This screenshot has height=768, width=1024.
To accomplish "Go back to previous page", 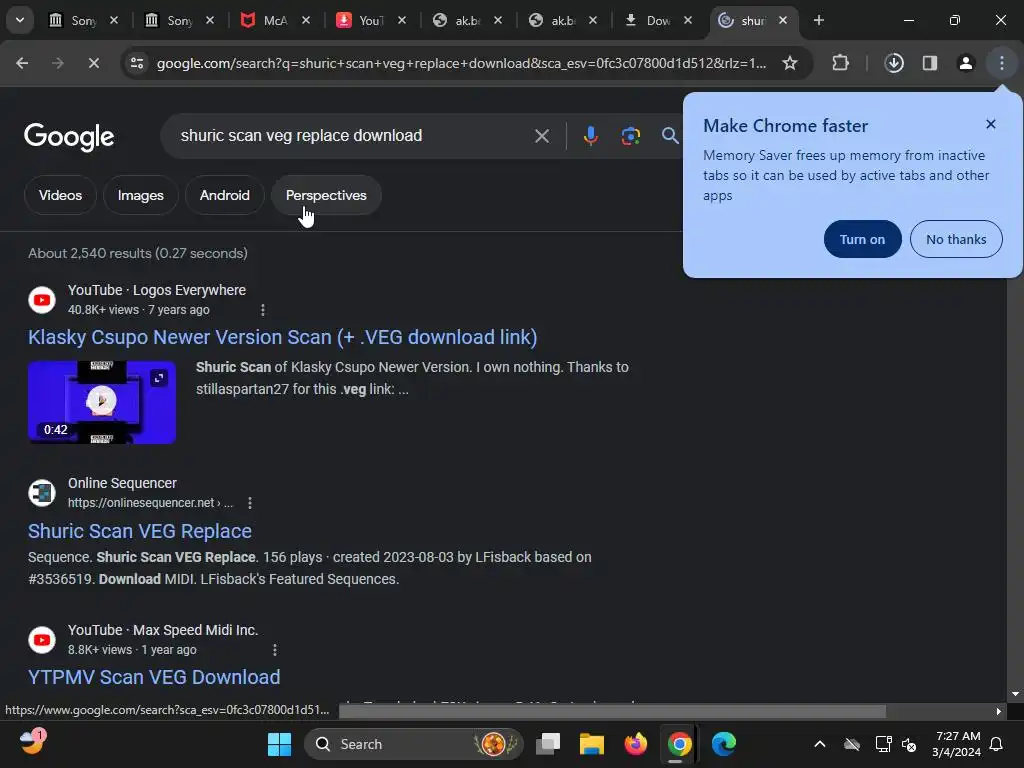I will point(22,63).
